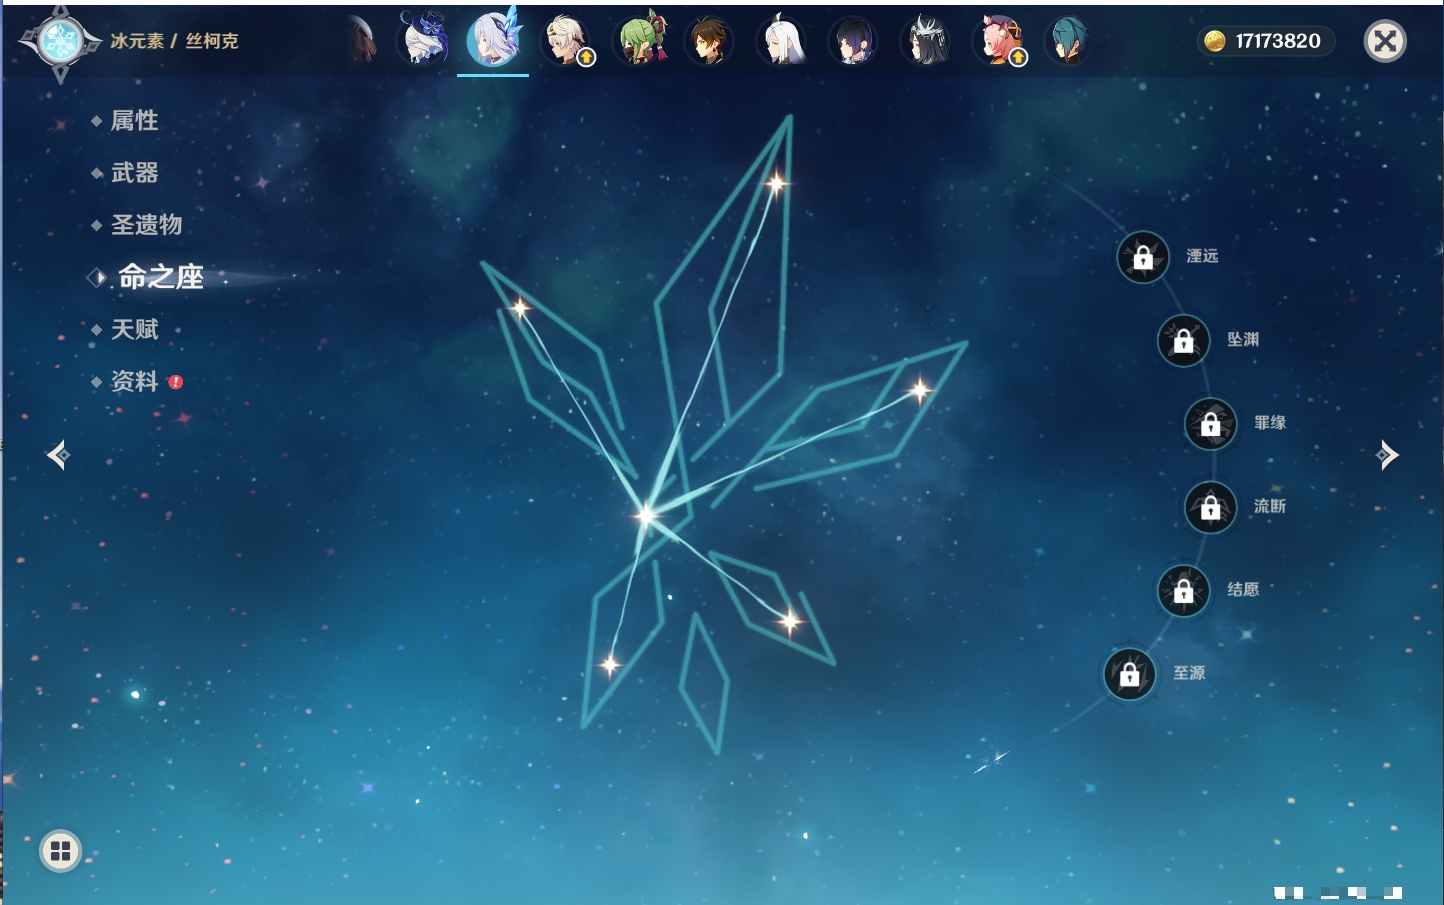Select the 命之座 constellation page
1444x905 pixels.
(160, 277)
